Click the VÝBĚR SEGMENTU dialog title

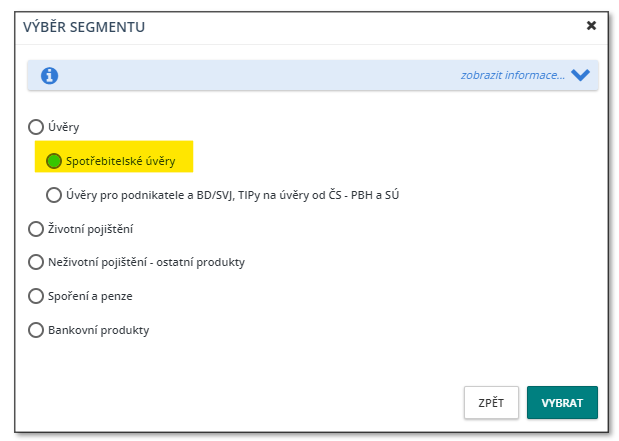coord(84,27)
